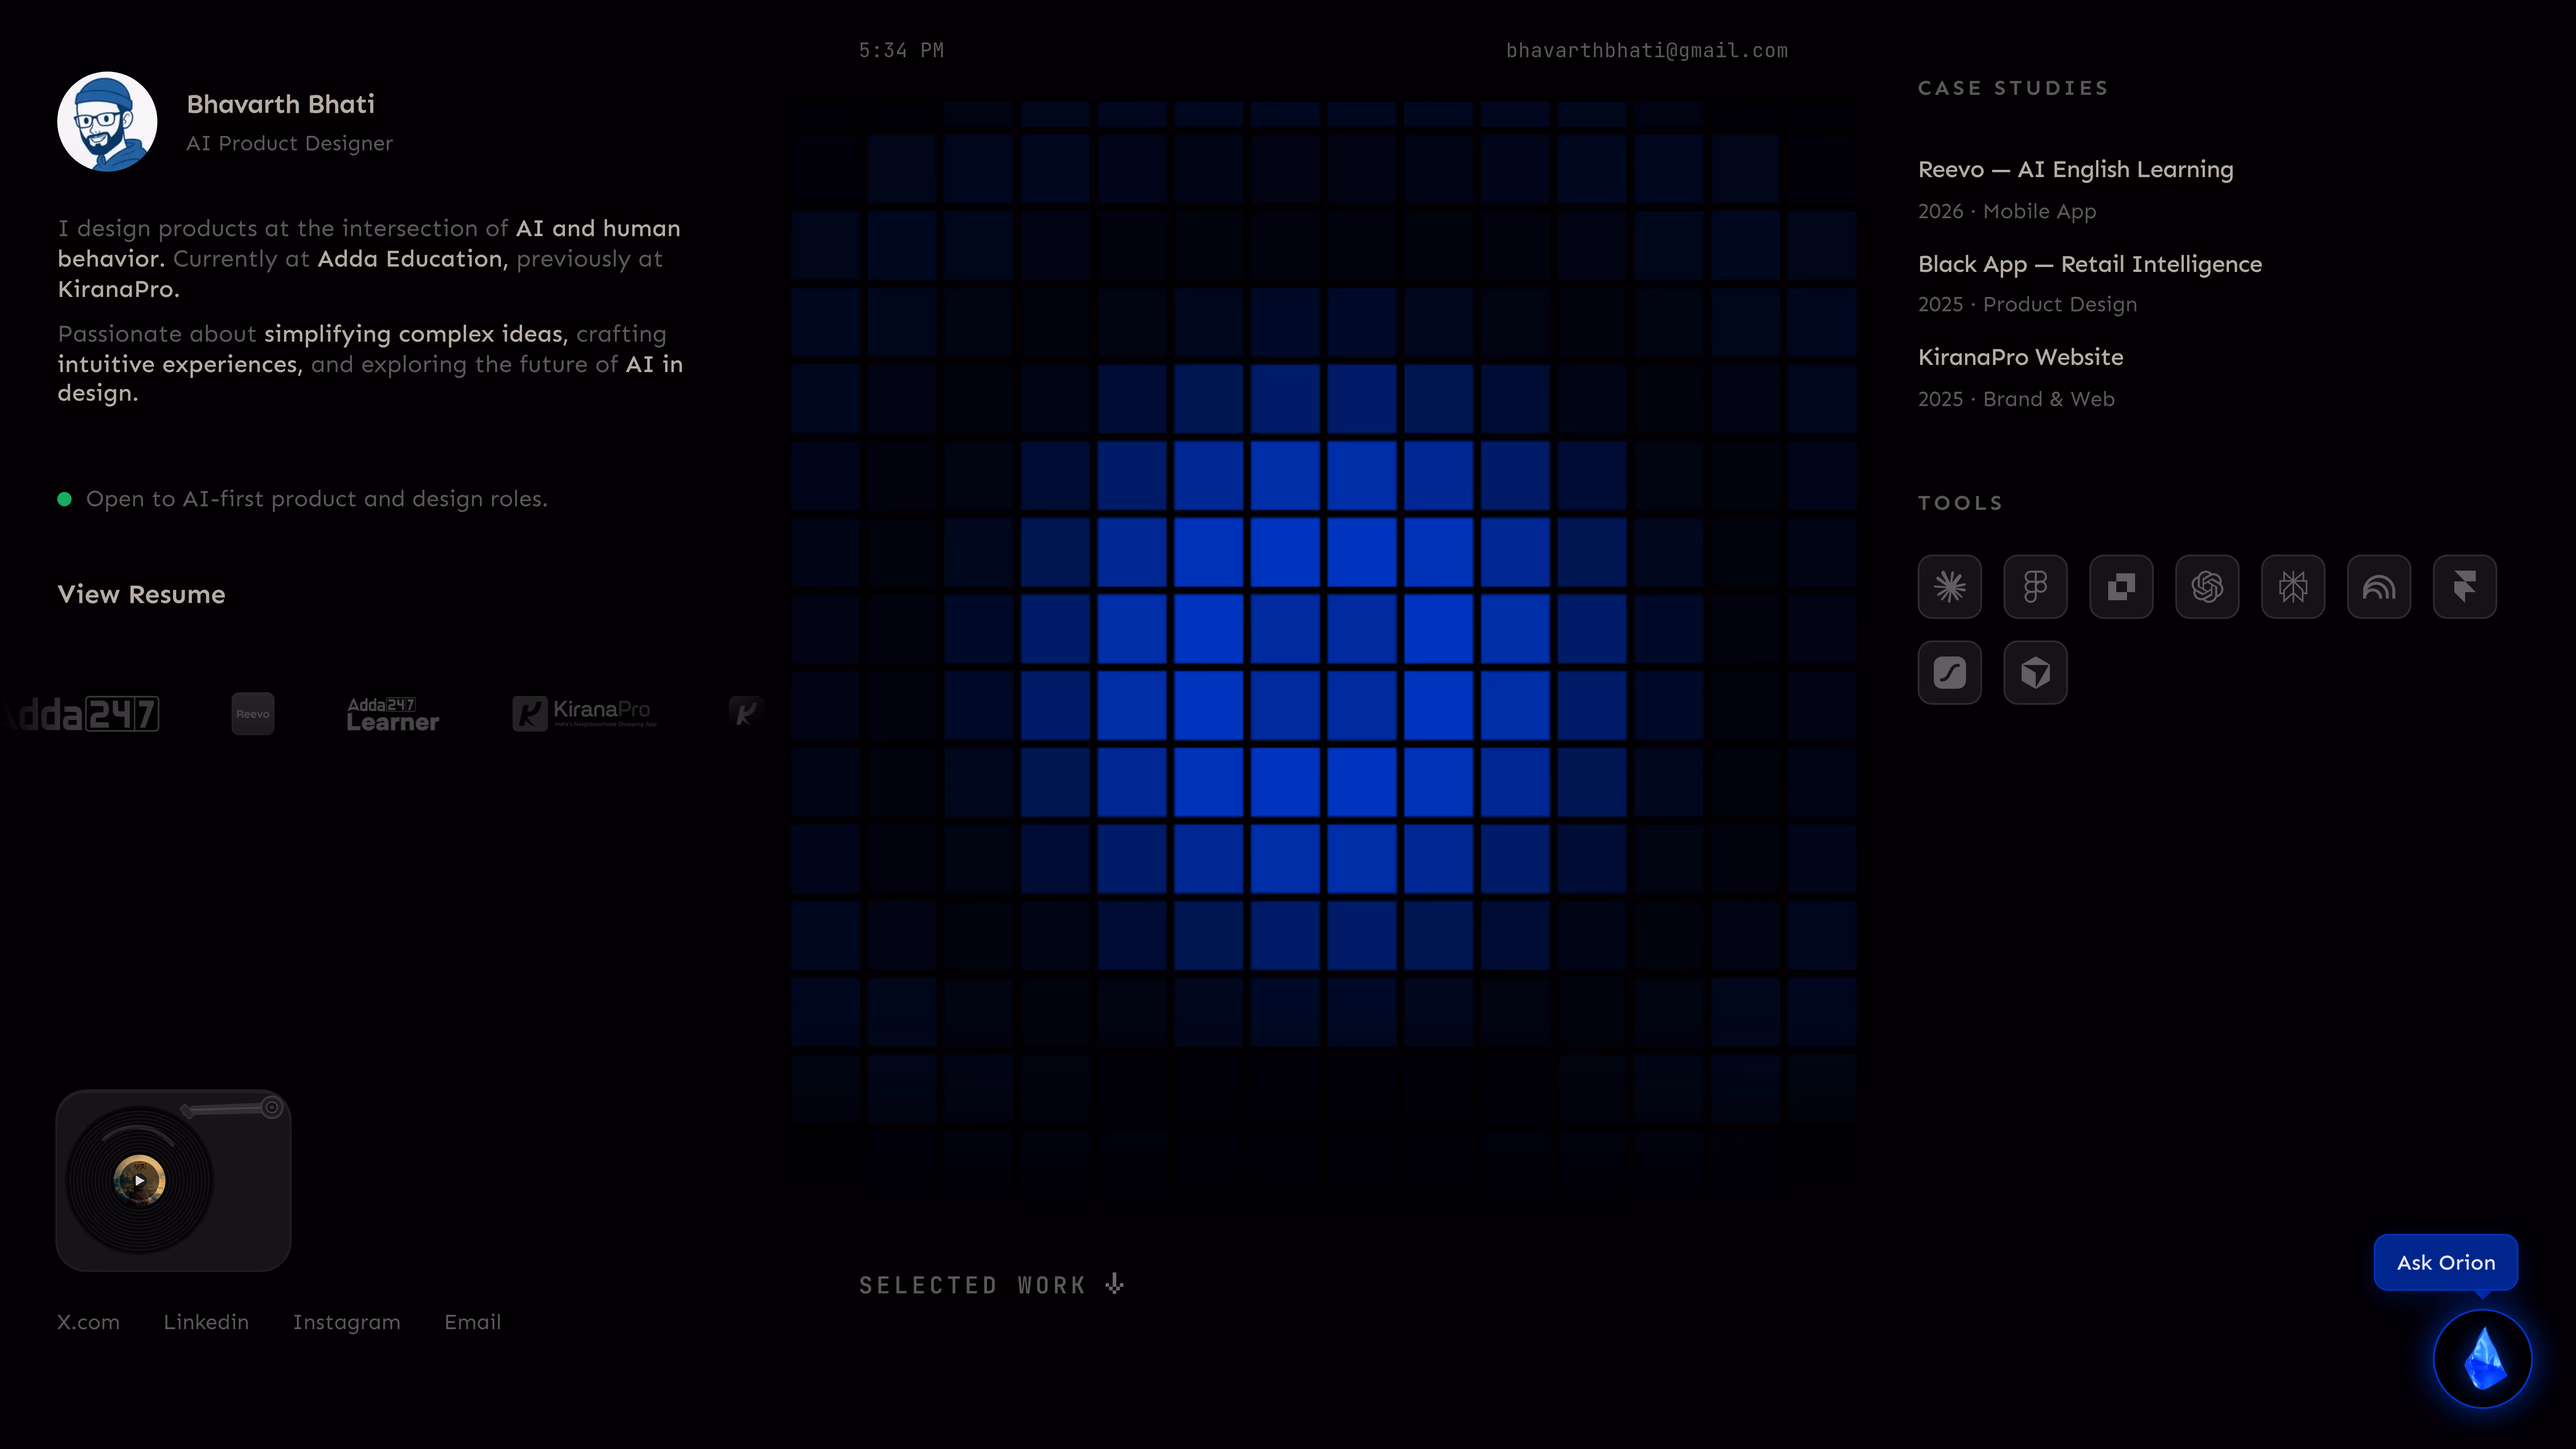Click the bhavarthbhati@gmail.com address
This screenshot has height=1449, width=2576.
[1647, 51]
